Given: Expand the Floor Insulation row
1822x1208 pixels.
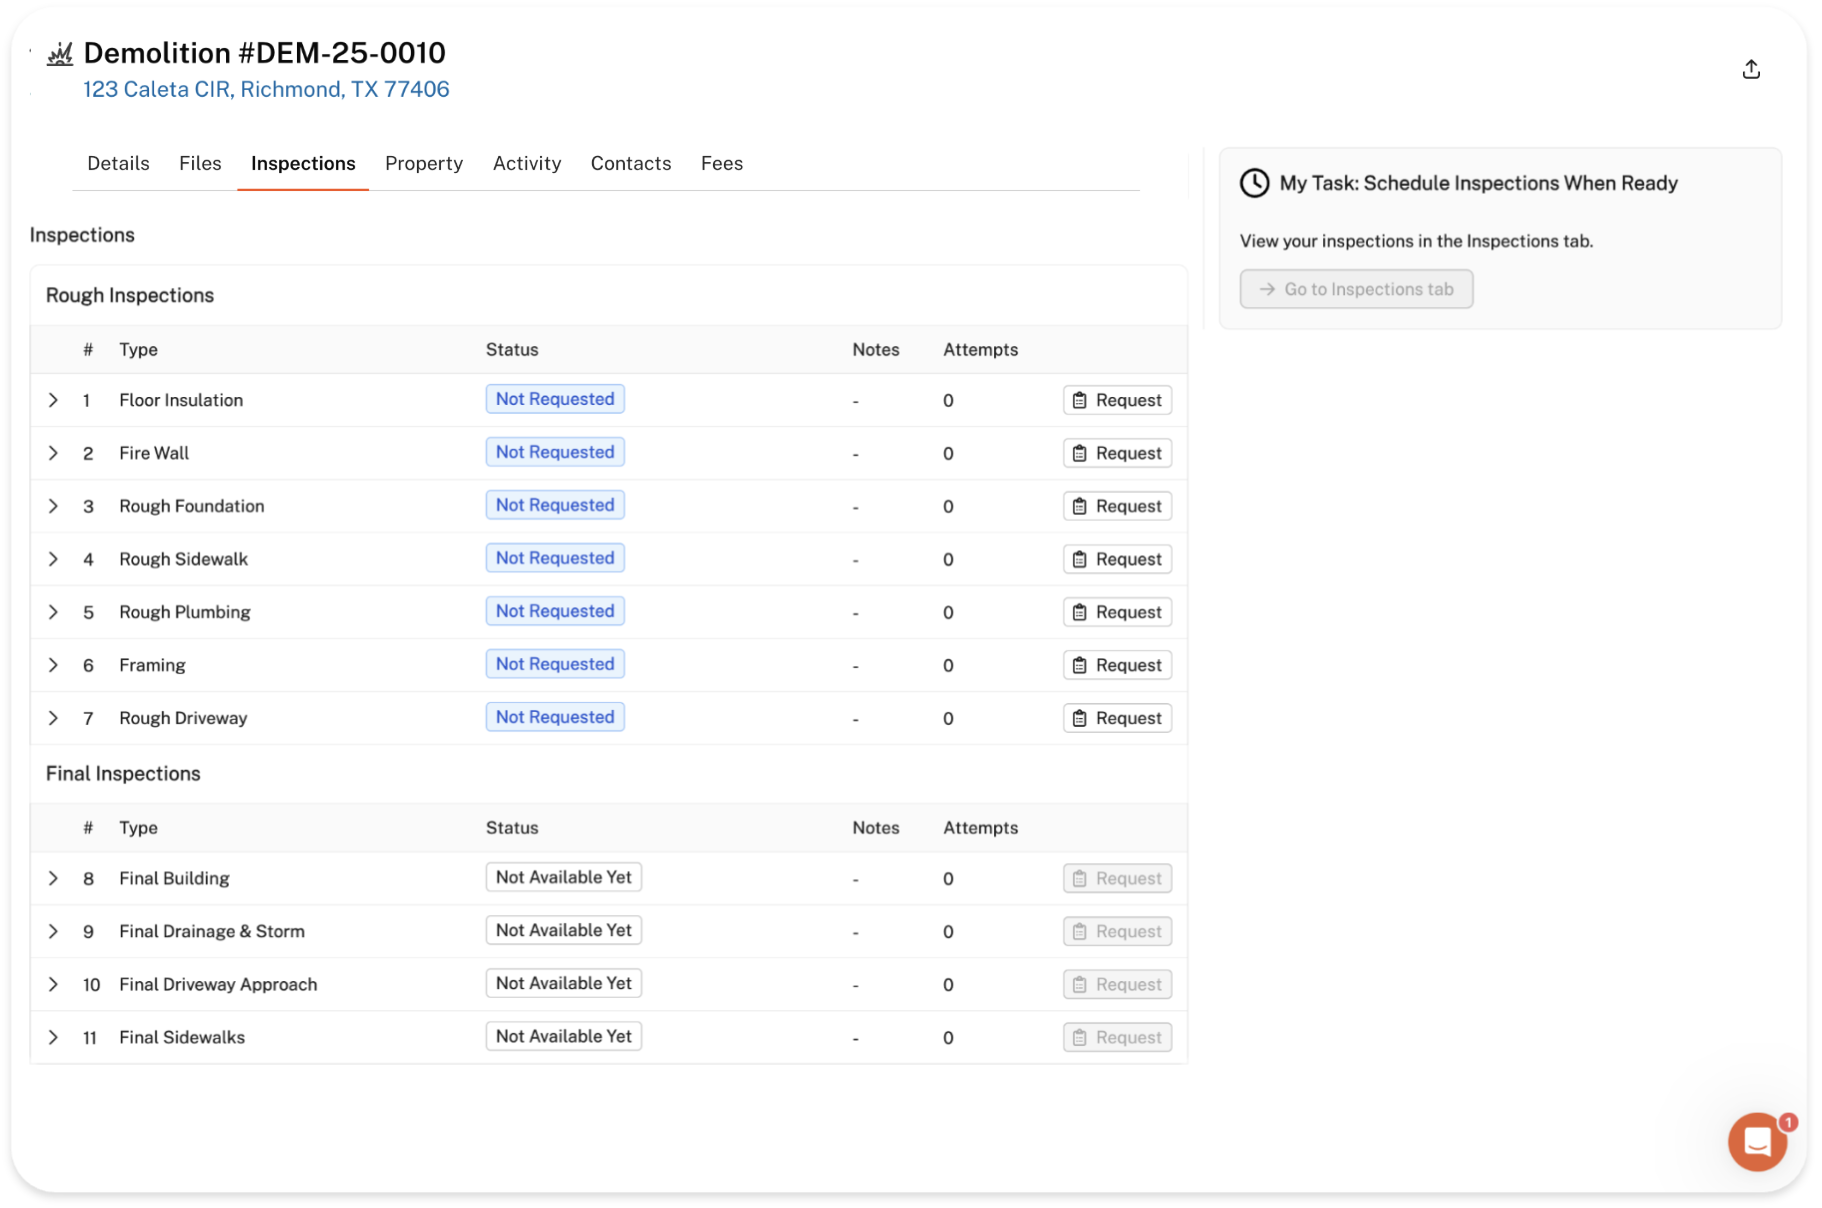Looking at the screenshot, I should pyautogui.click(x=53, y=400).
